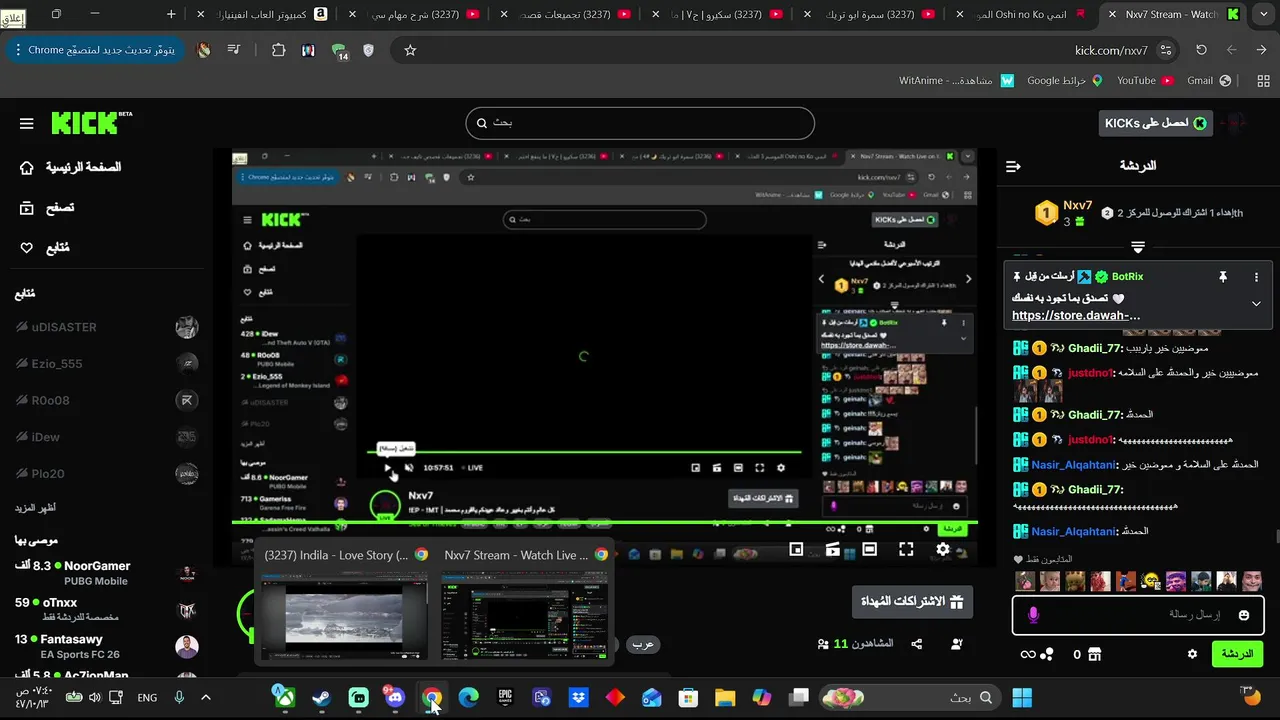
Task: Open the YouTube bookmark
Action: (1144, 81)
